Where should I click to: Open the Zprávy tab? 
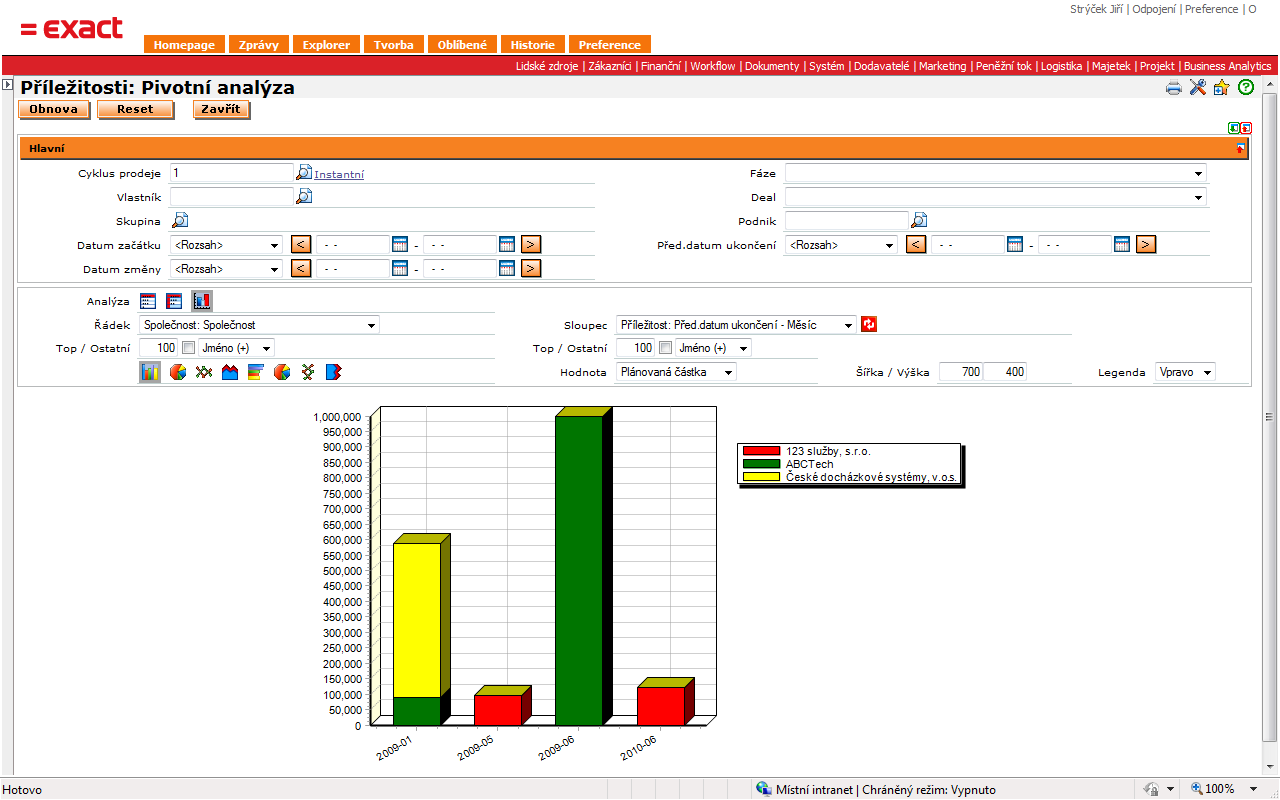click(x=259, y=45)
